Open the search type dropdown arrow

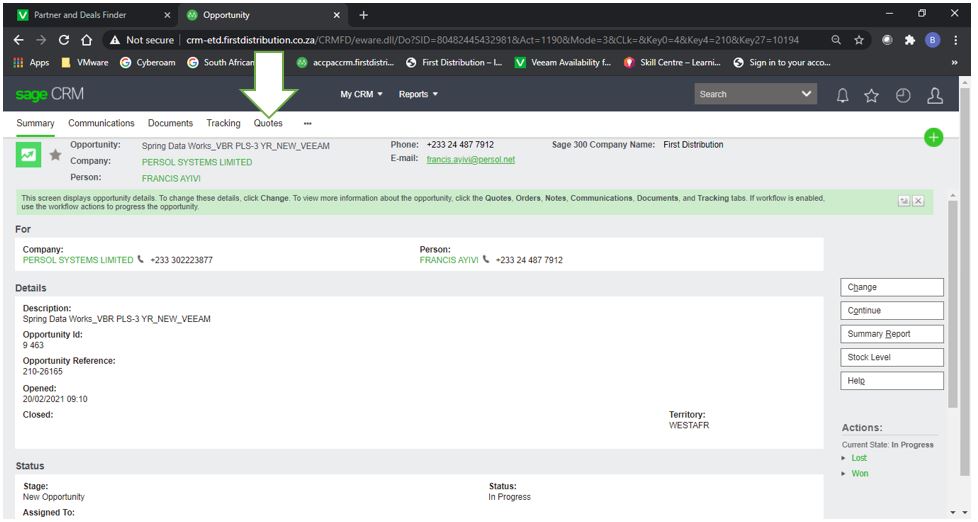tap(807, 94)
